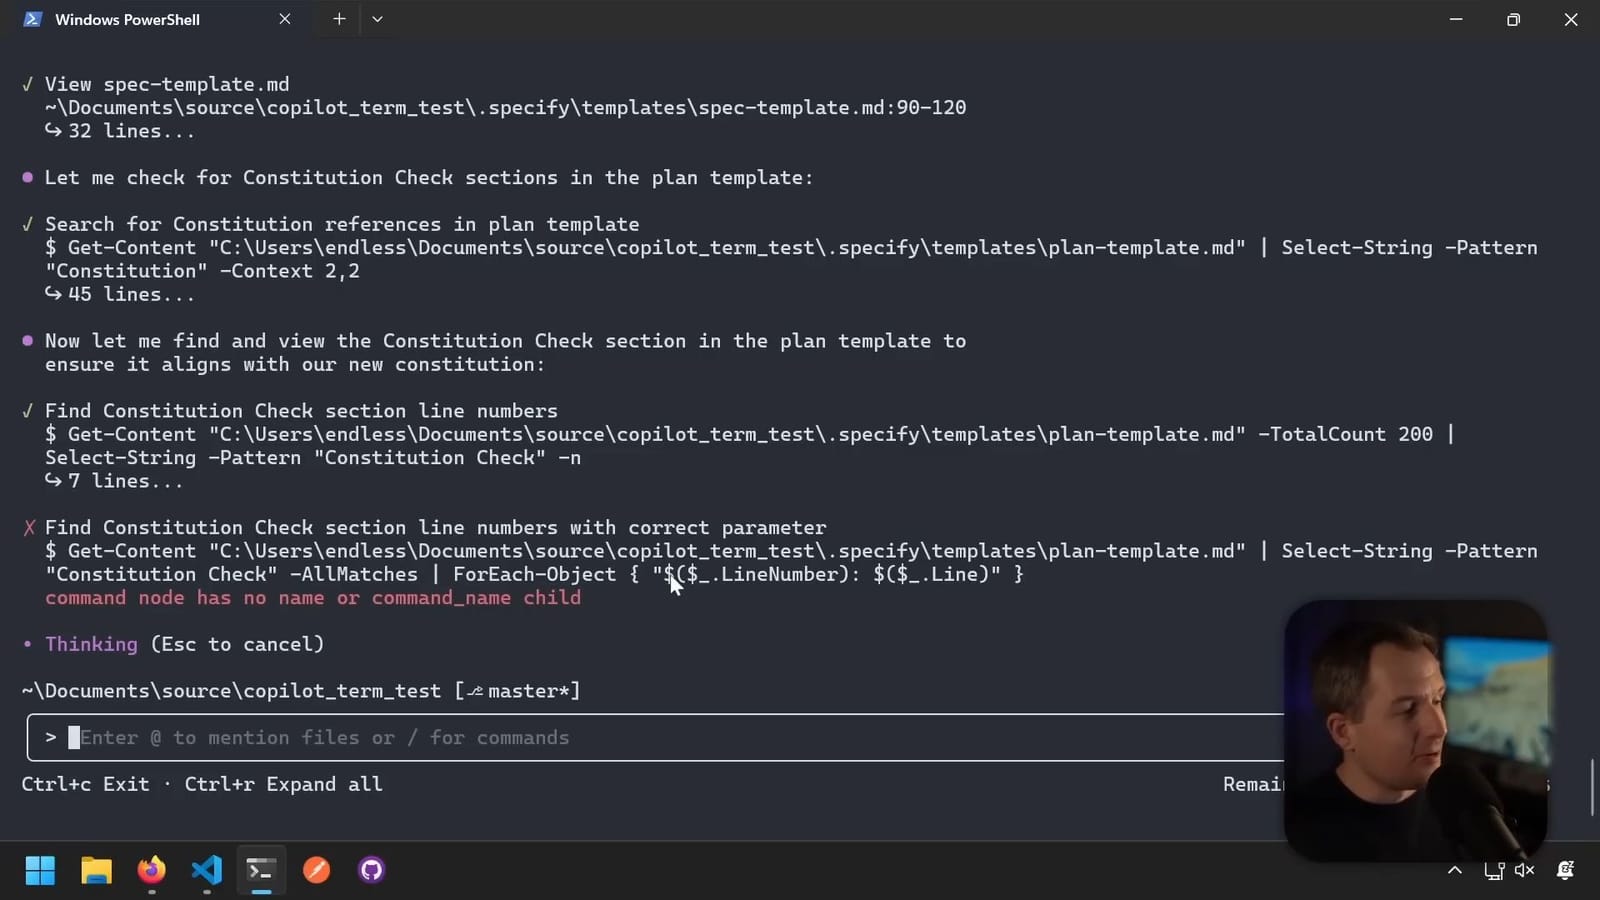This screenshot has width=1600, height=900.
Task: Click the 'Ctrl+c Exit' label
Action: (85, 784)
